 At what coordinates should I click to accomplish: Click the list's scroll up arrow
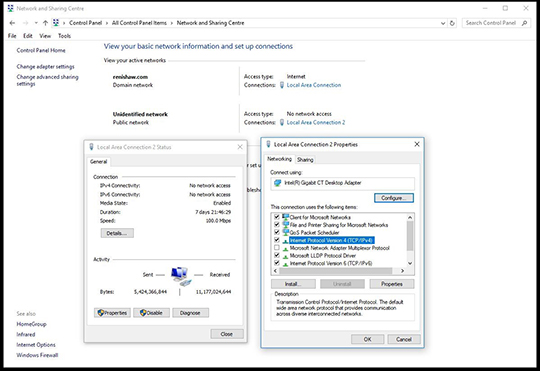click(x=410, y=217)
